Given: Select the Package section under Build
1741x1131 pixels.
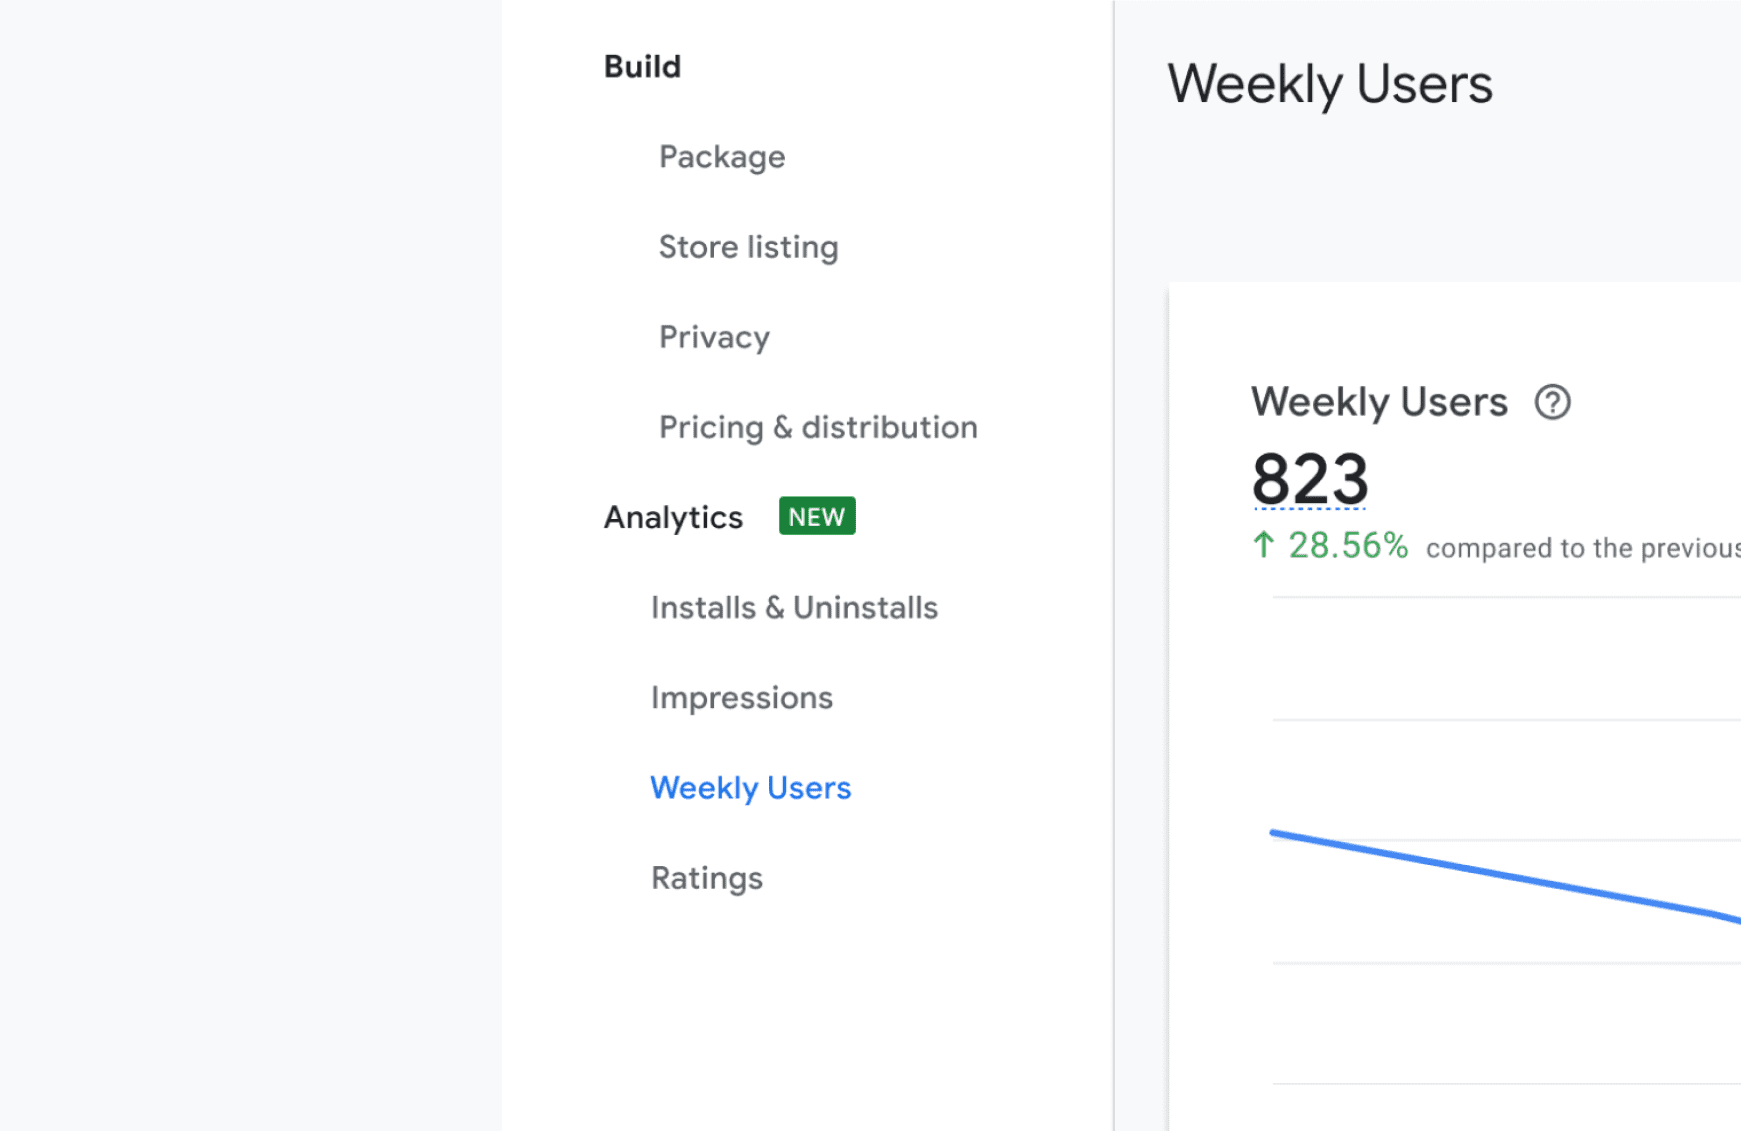Looking at the screenshot, I should click(722, 156).
